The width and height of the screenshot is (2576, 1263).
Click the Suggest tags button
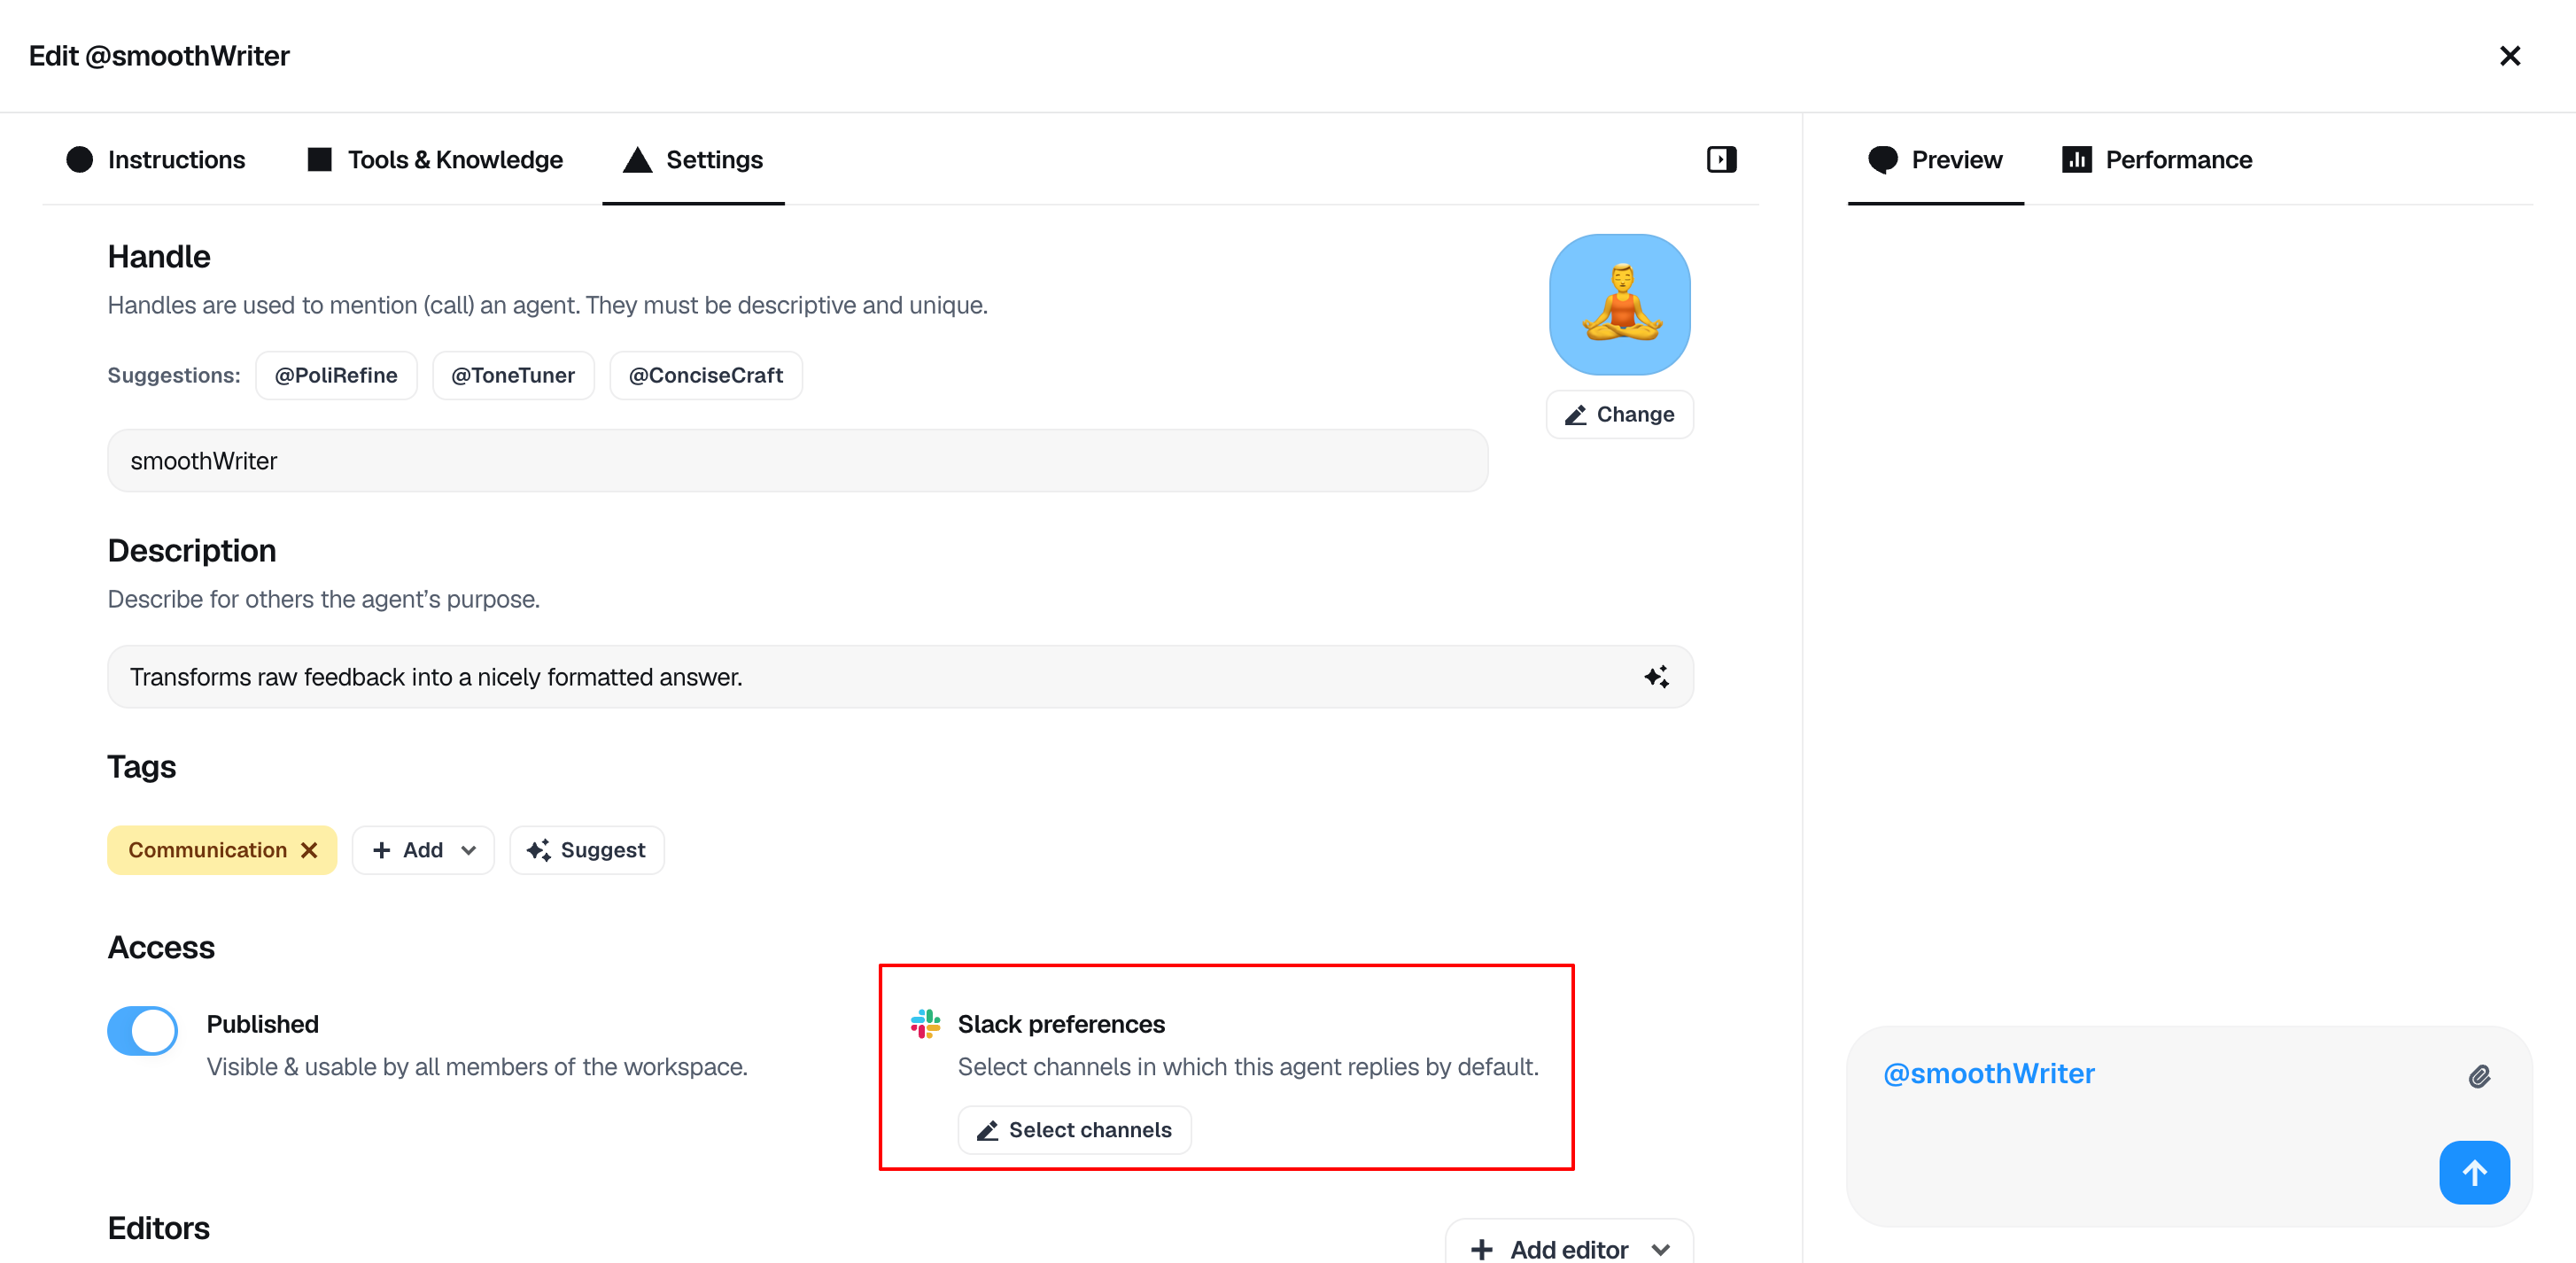pos(587,850)
